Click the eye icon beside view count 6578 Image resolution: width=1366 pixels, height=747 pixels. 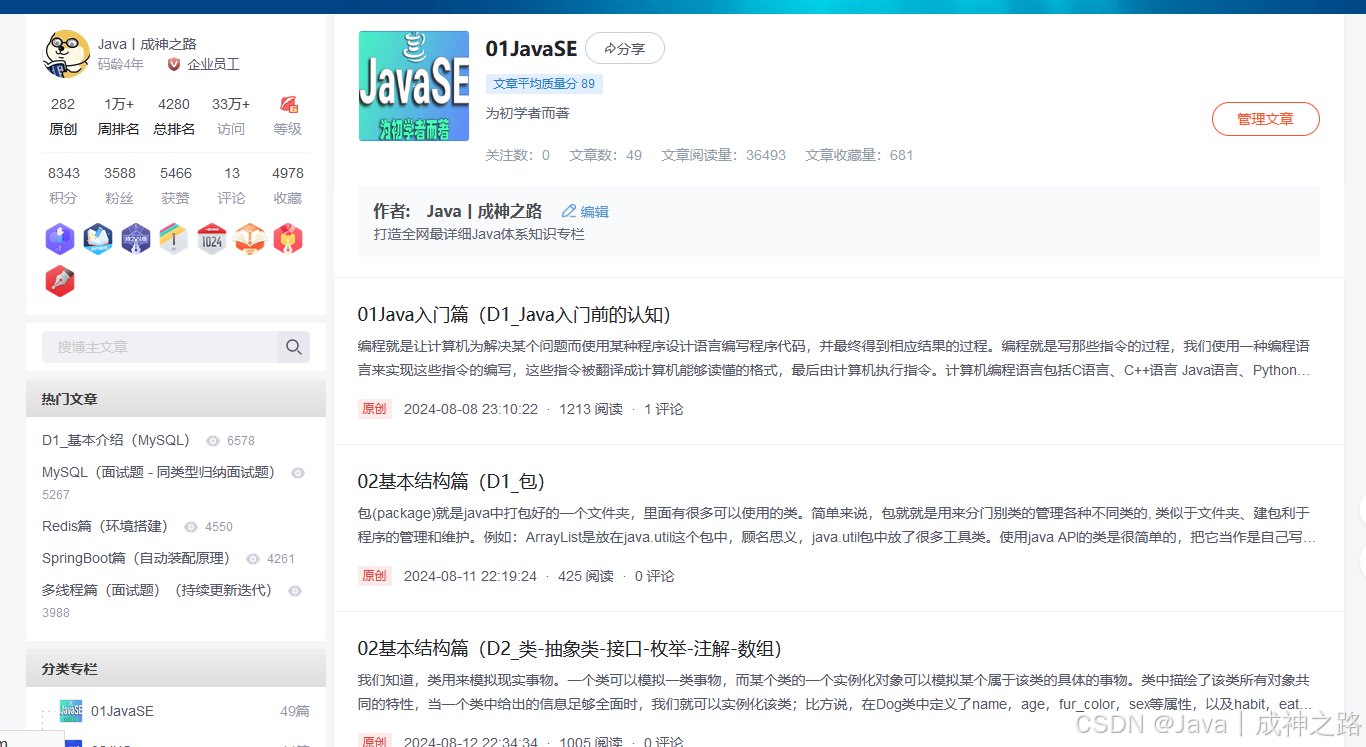pos(212,441)
